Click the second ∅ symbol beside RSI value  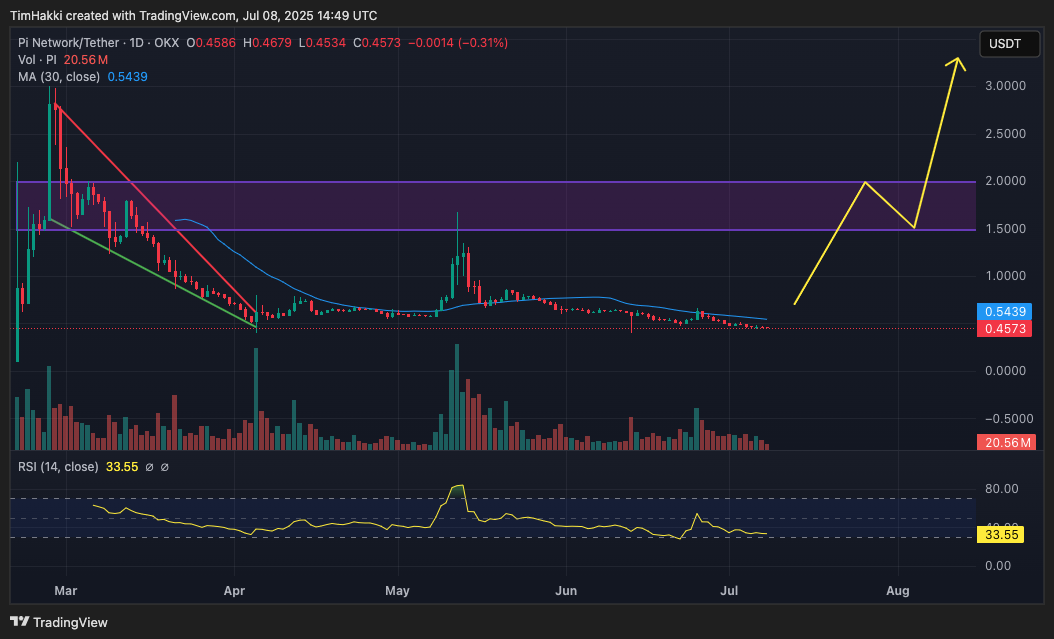pyautogui.click(x=165, y=467)
